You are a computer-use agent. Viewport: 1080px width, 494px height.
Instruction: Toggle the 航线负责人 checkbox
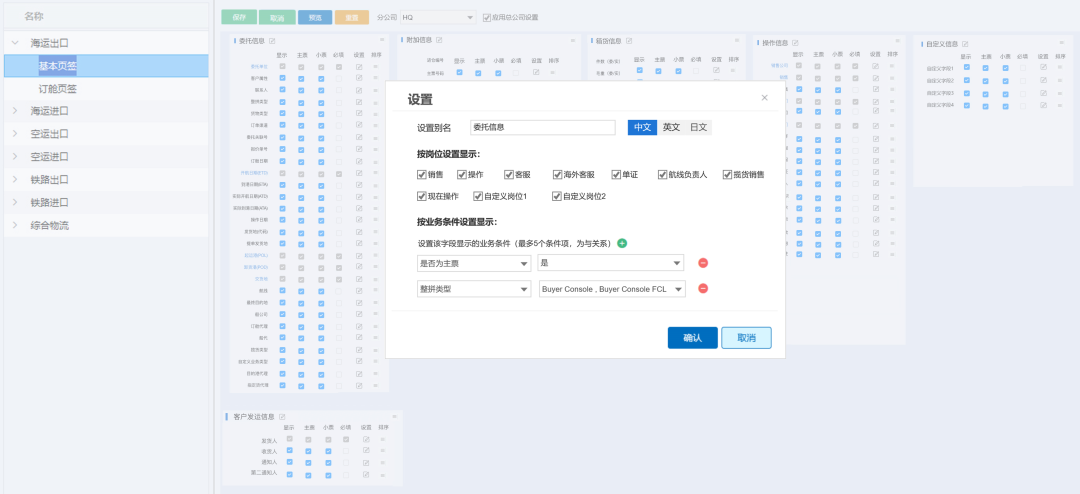pos(662,174)
